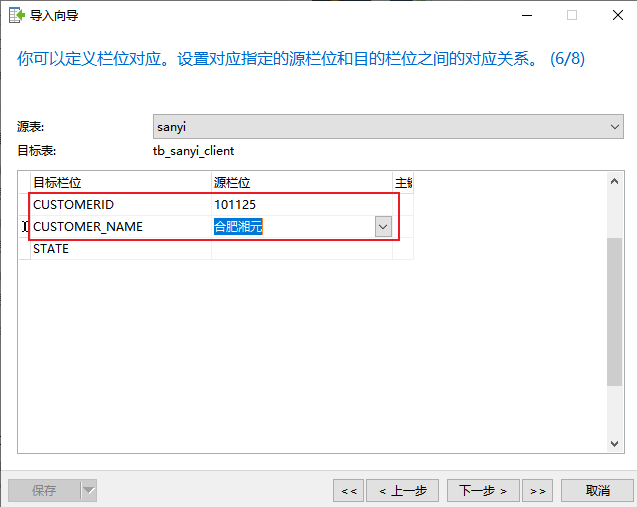Viewport: 637px width, 507px height.
Task: Minimize the import wizard window
Action: (527, 15)
